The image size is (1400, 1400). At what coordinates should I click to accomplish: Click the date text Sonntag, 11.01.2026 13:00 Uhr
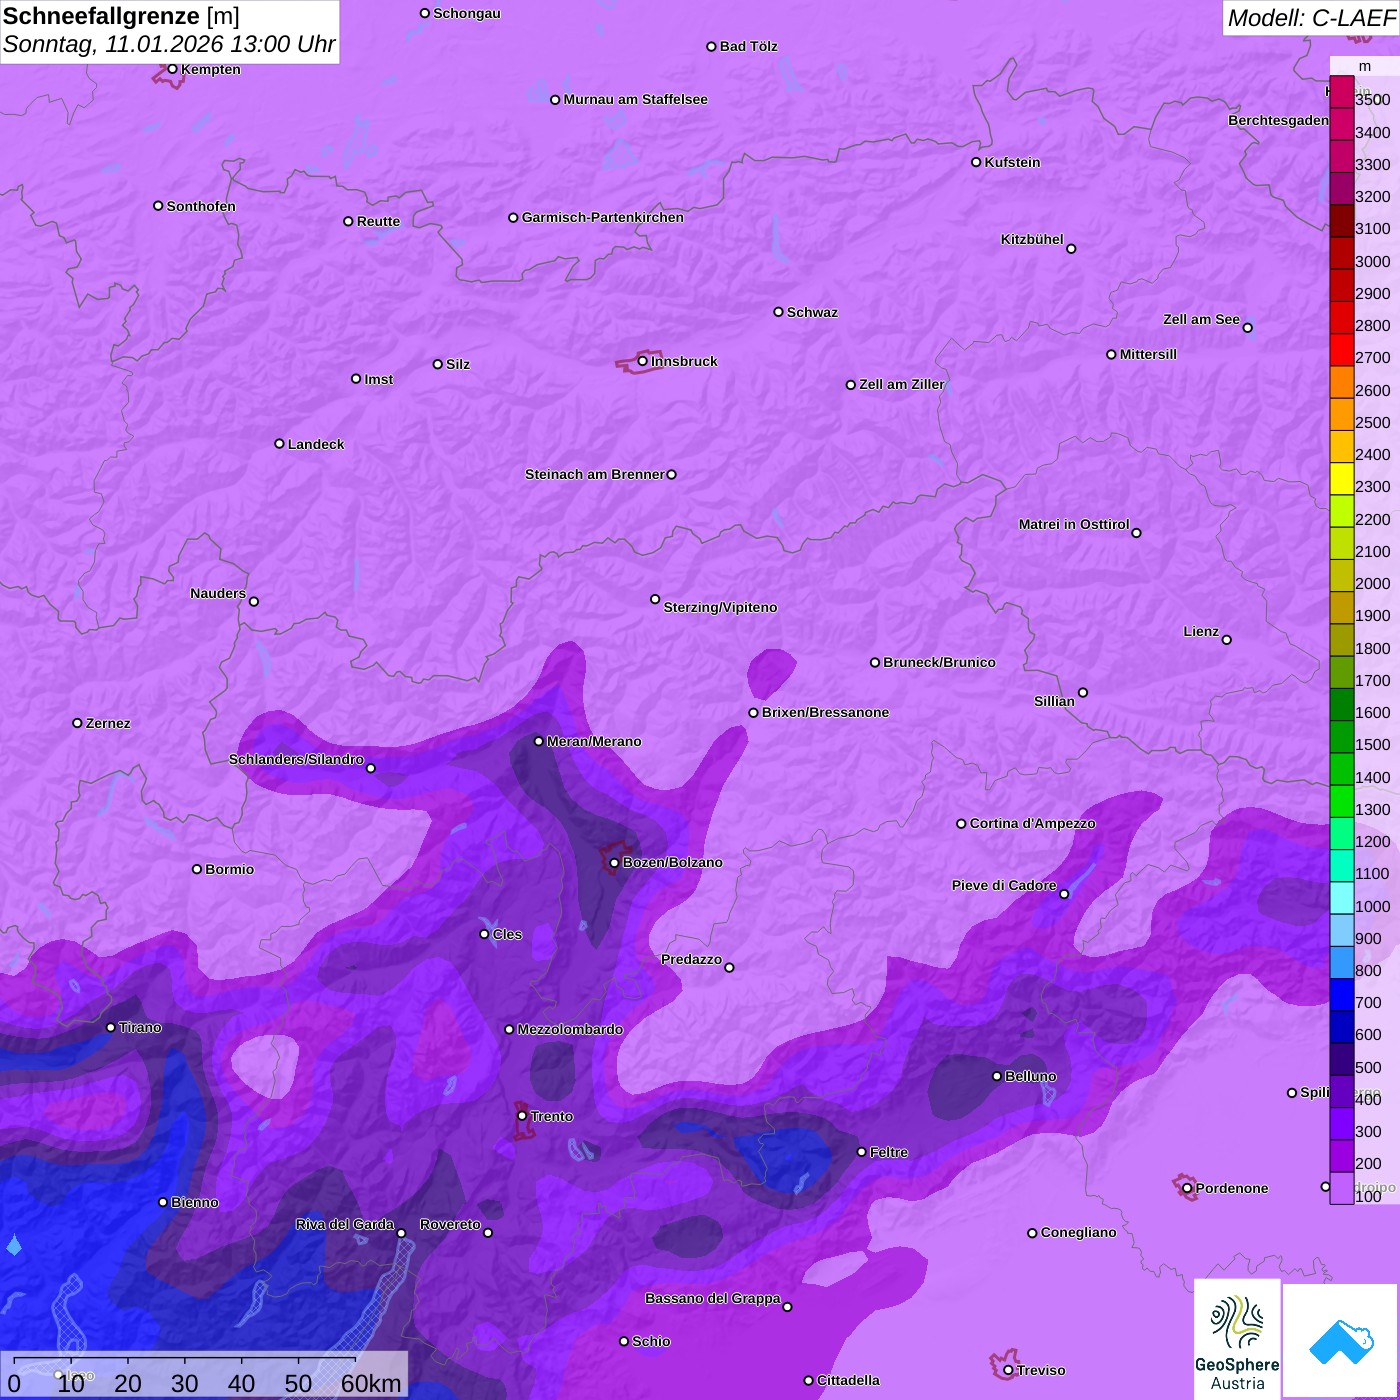(169, 45)
